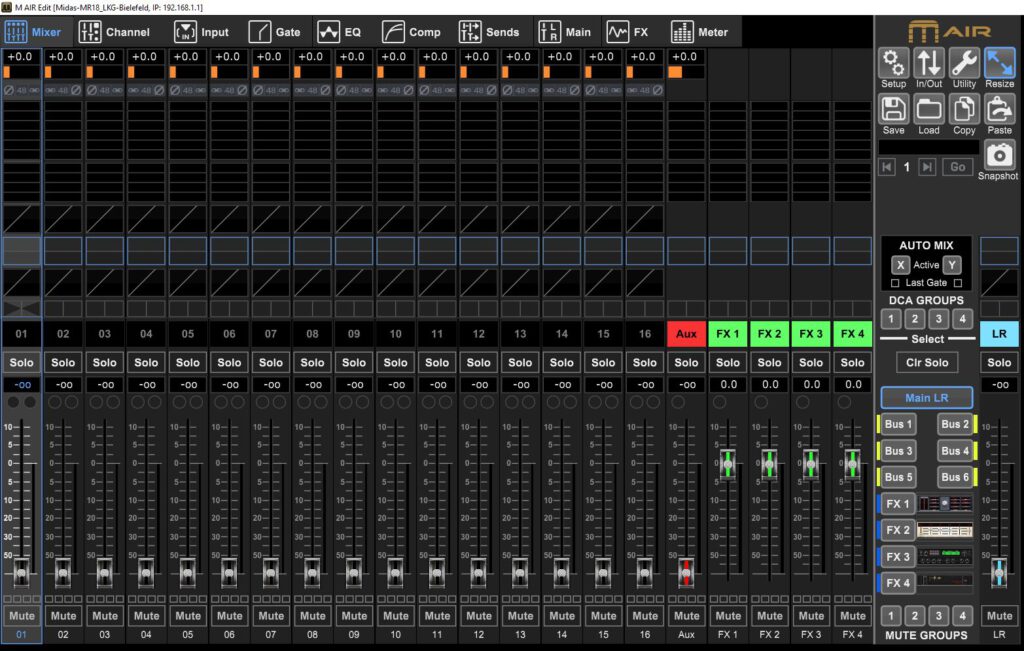Select the red Aux channel label
Image resolution: width=1024 pixels, height=651 pixels.
[686, 334]
